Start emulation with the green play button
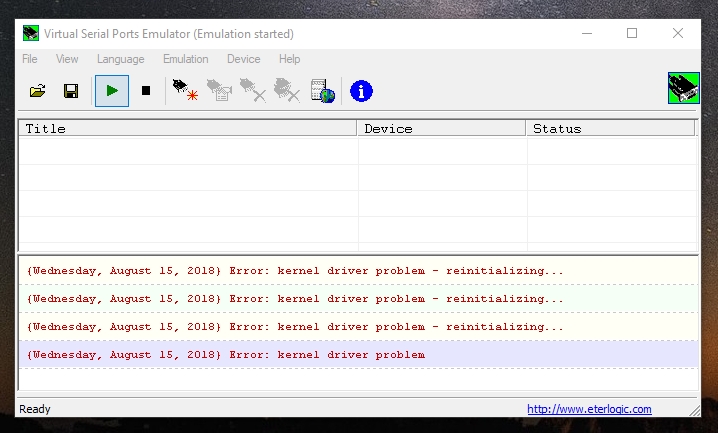The height and width of the screenshot is (433, 718). pyautogui.click(x=112, y=91)
